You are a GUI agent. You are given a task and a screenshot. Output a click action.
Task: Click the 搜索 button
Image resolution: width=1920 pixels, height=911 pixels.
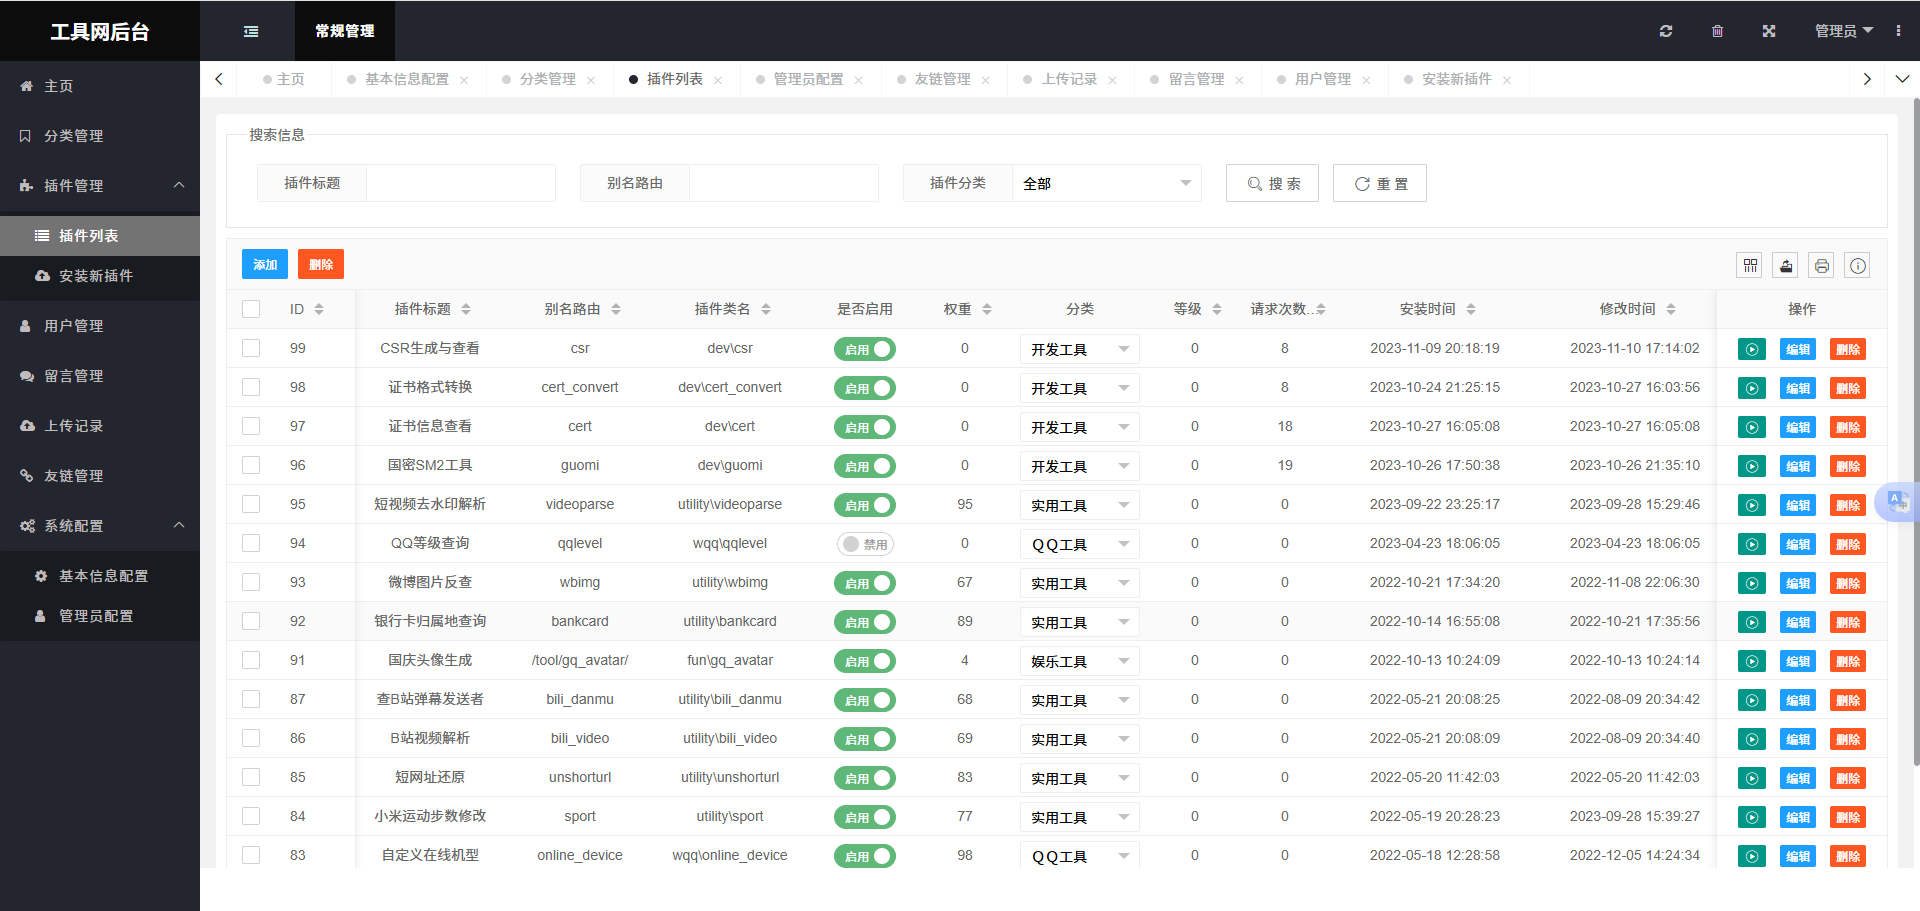tap(1272, 183)
